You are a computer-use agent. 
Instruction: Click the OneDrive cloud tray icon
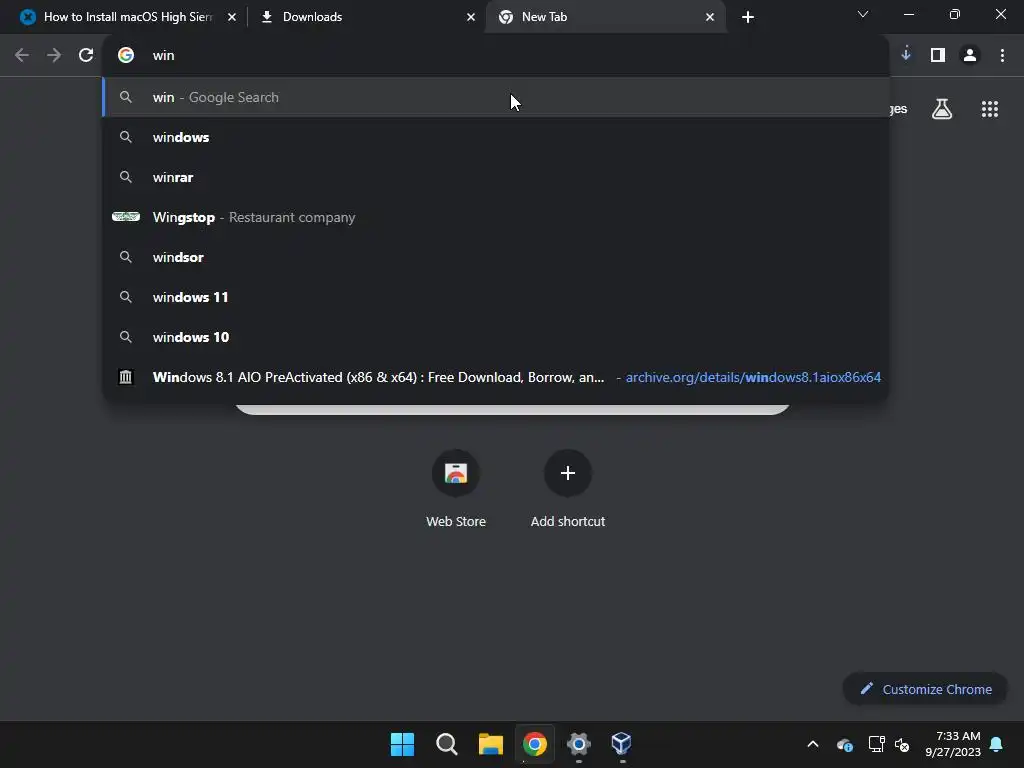844,744
